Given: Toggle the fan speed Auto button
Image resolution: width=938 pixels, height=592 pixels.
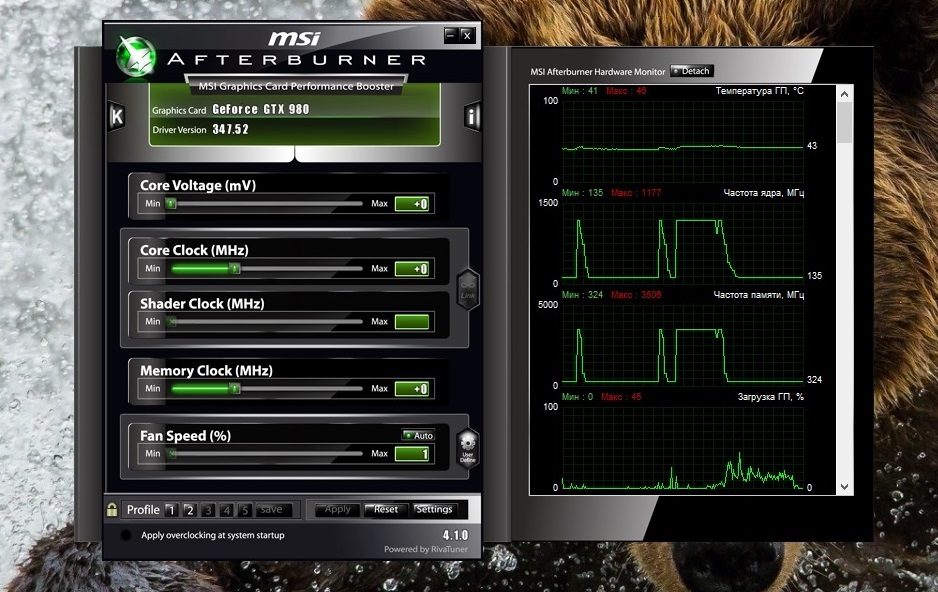Looking at the screenshot, I should (x=418, y=435).
